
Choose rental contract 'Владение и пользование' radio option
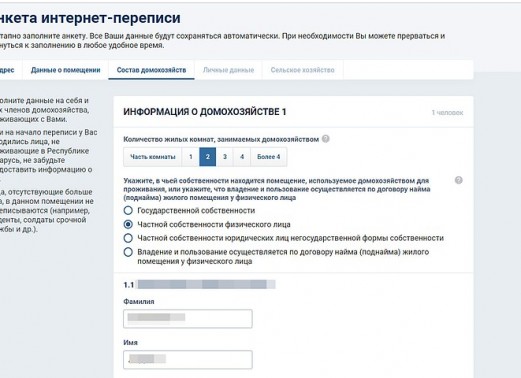128,252
